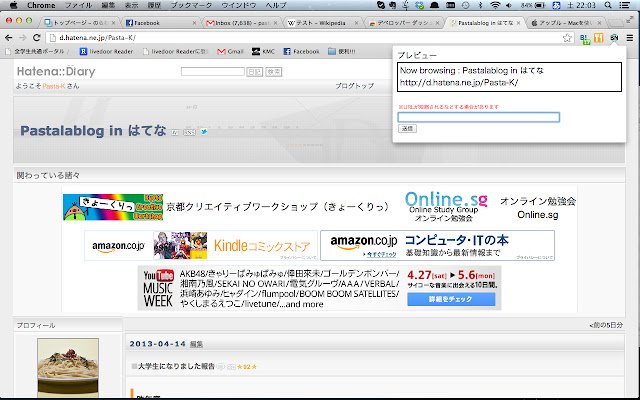Switch to the テスト - Wikipedia tab
The image size is (640, 400).
(322, 23)
